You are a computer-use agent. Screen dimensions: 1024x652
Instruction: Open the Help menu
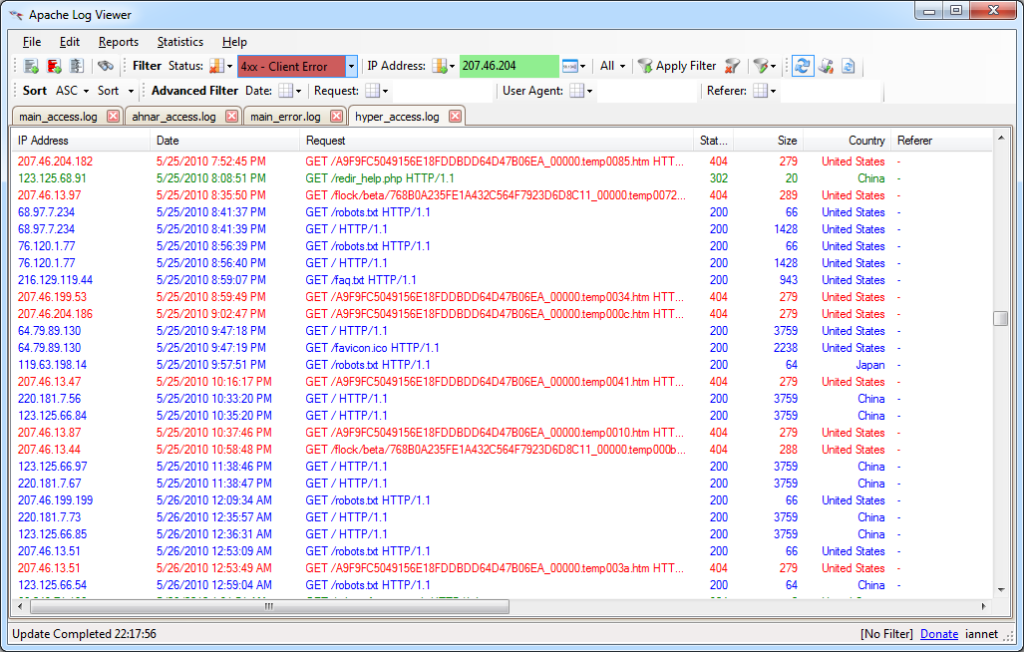(x=234, y=42)
